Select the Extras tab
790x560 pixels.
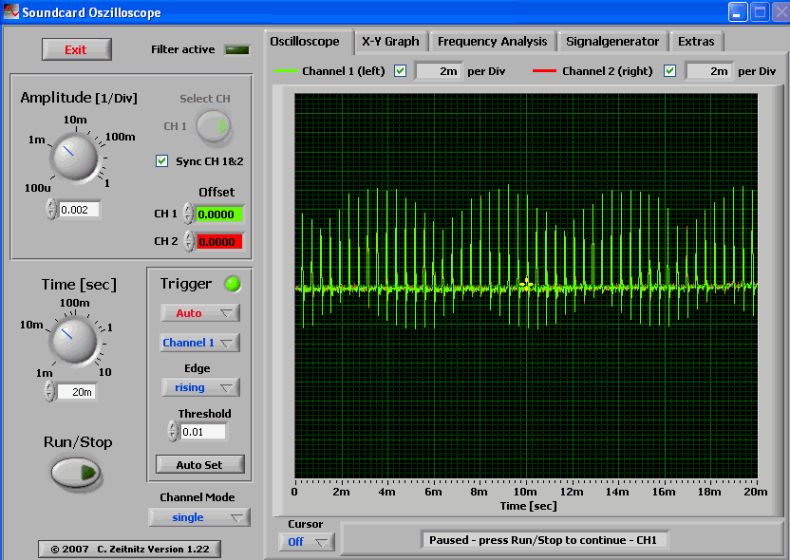click(x=696, y=41)
